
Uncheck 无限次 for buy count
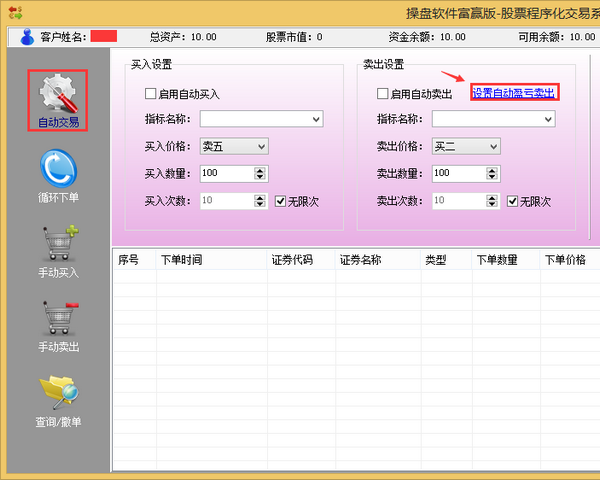[280, 201]
